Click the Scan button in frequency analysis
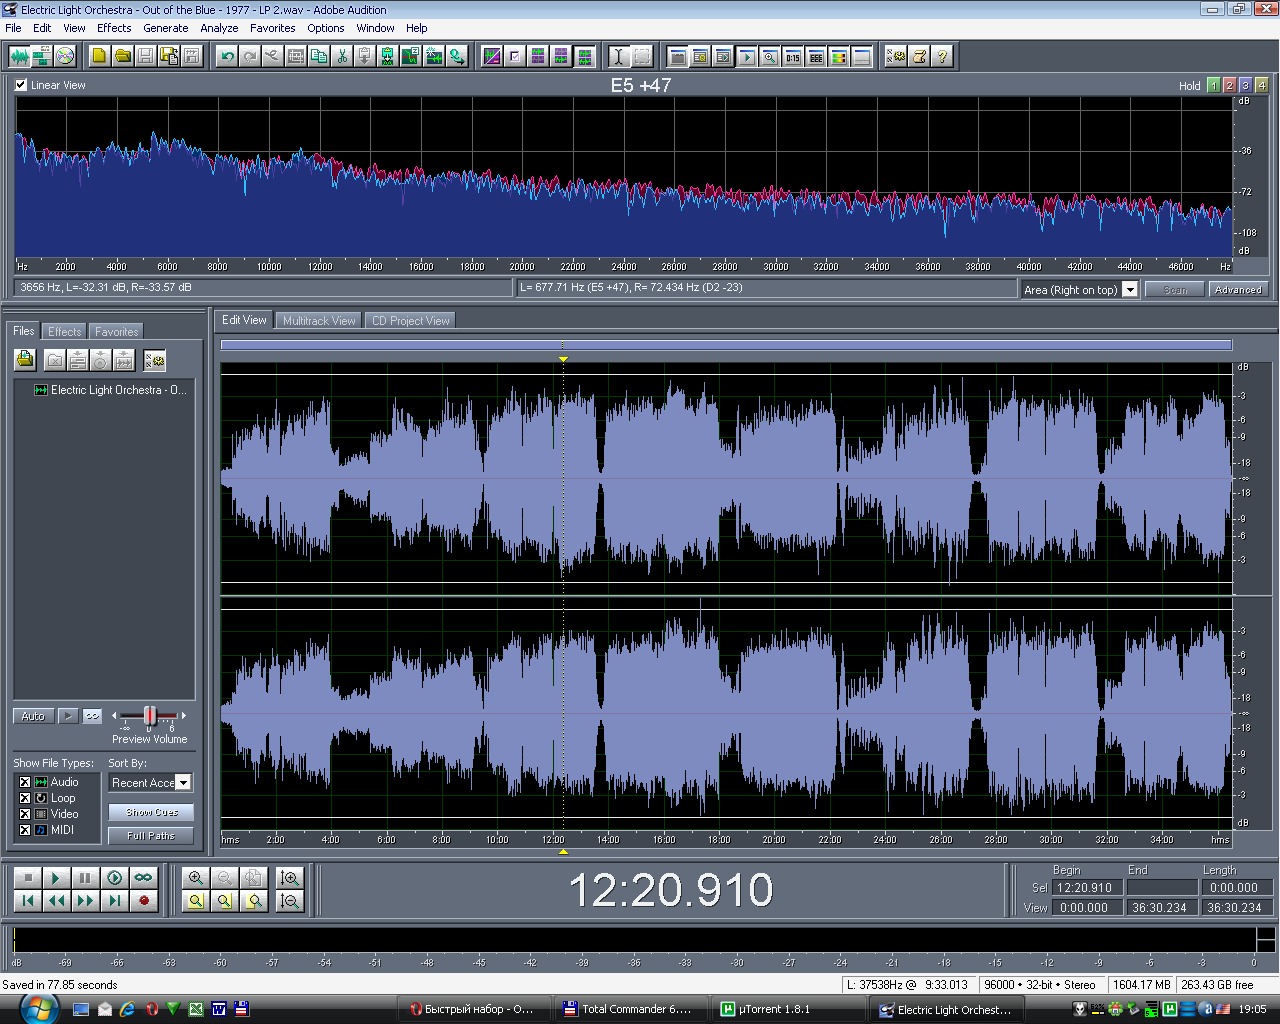The image size is (1280, 1024). 1175,289
